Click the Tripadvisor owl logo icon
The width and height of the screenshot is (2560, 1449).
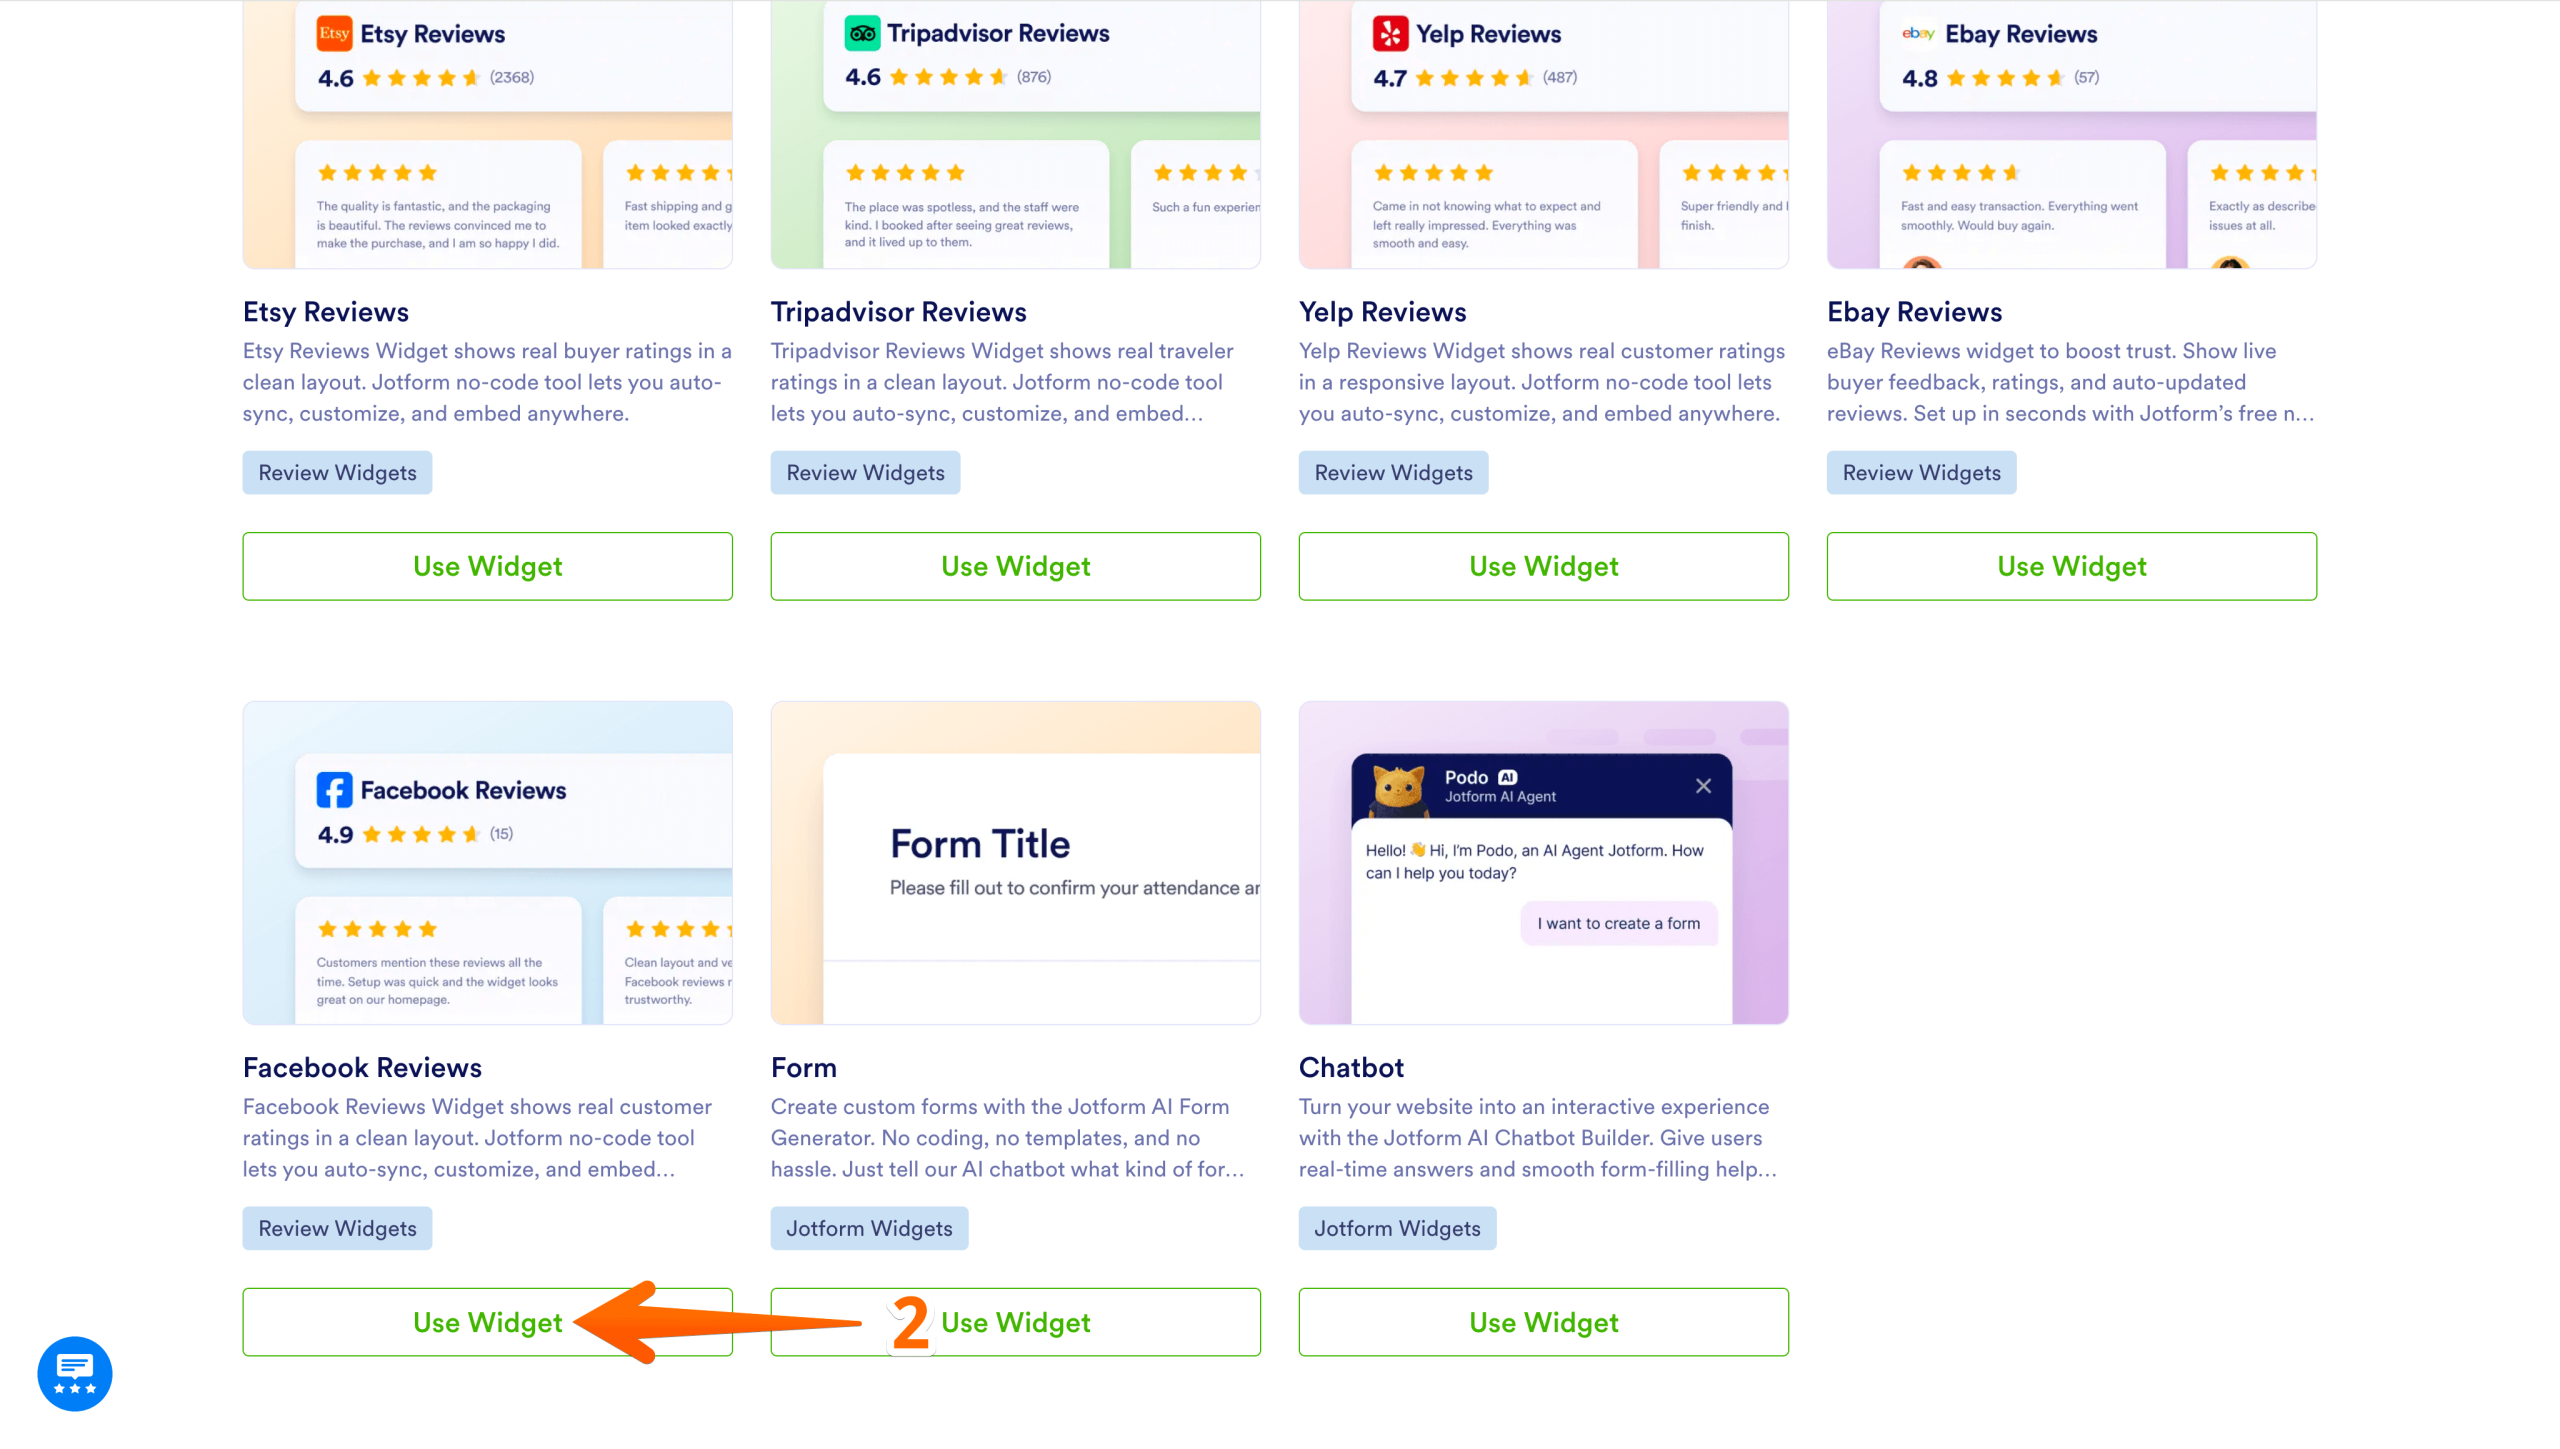coord(863,31)
